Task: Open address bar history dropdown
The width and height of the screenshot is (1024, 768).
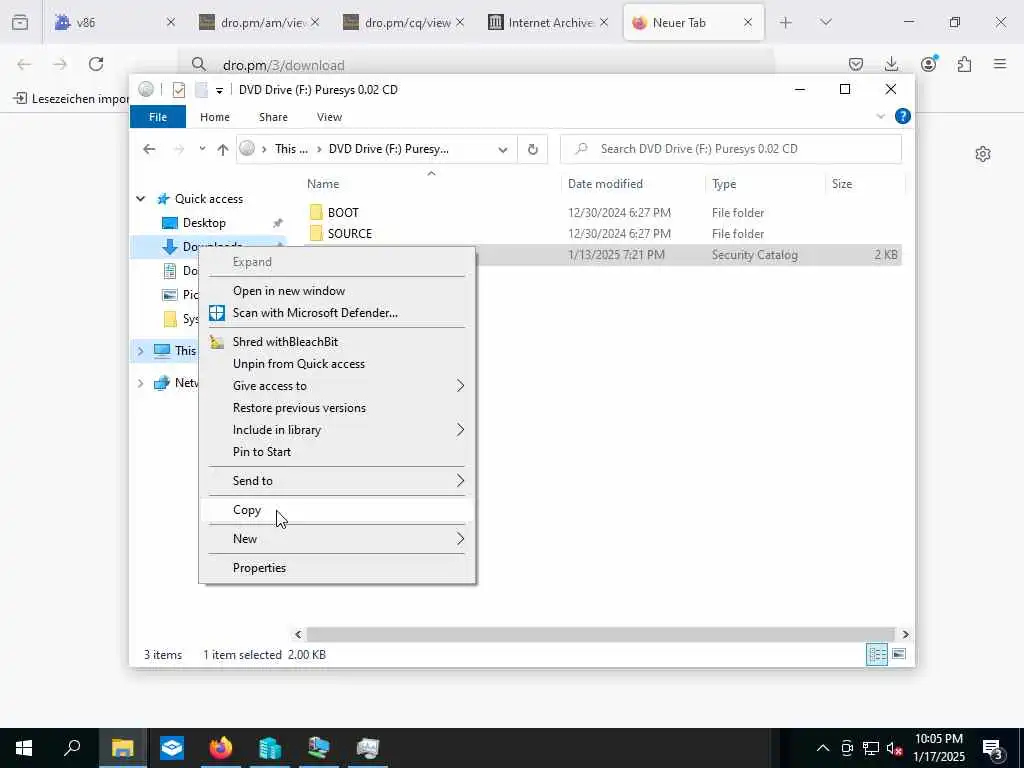Action: coord(503,150)
